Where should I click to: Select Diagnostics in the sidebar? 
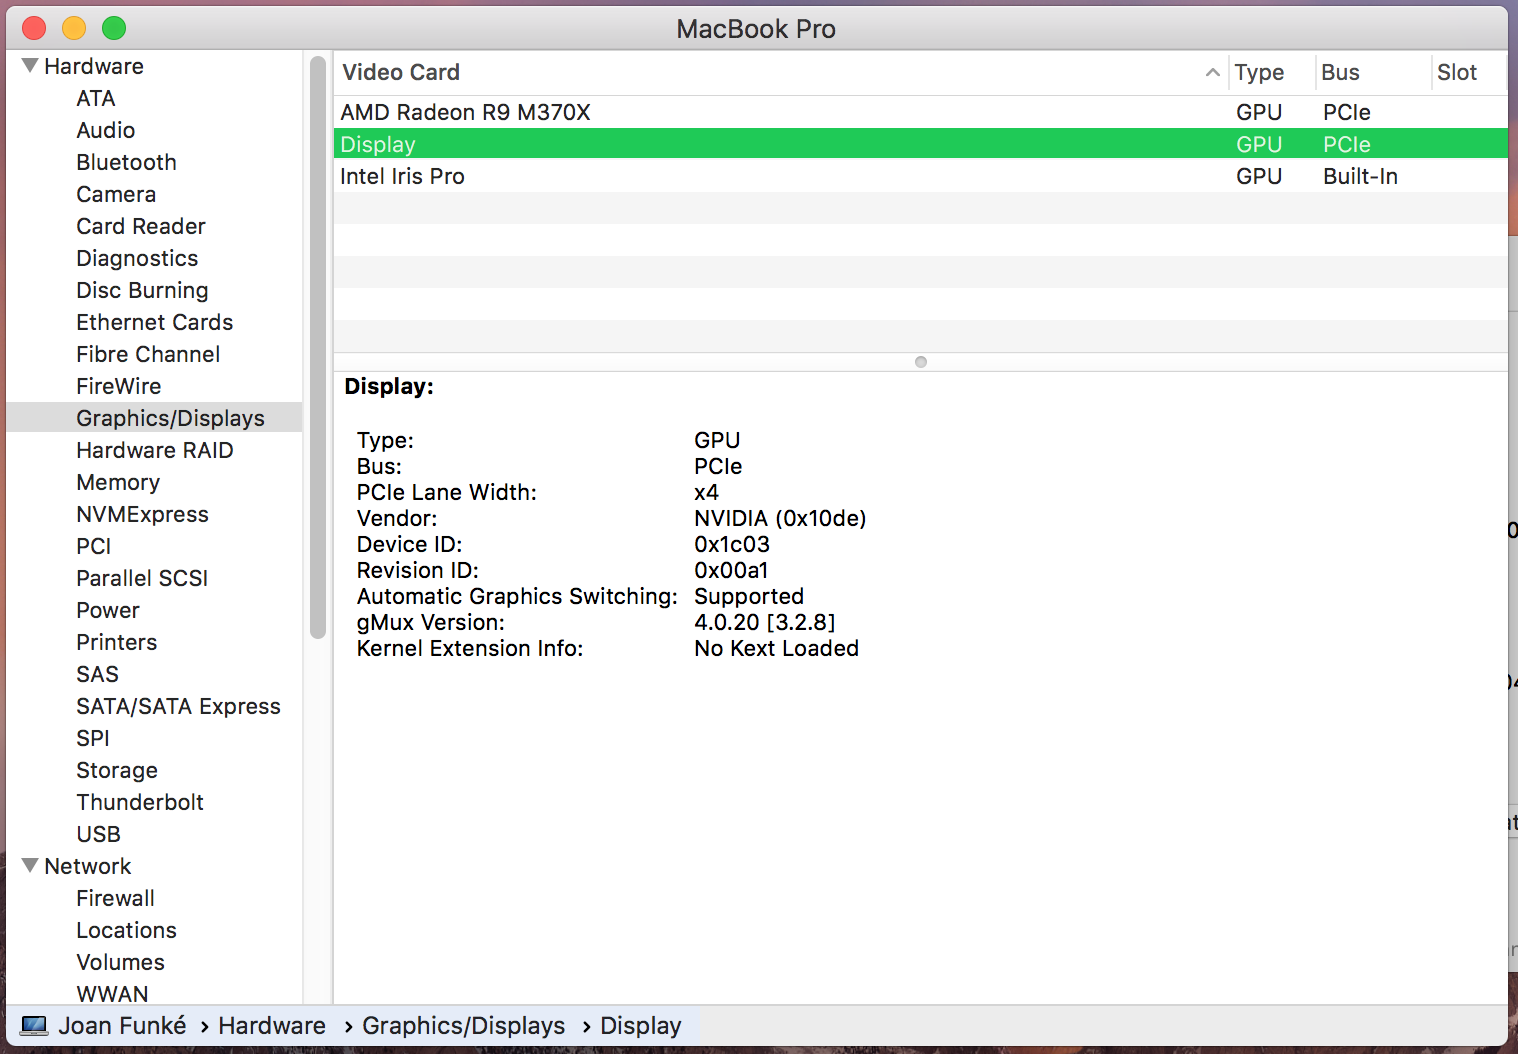pyautogui.click(x=137, y=258)
